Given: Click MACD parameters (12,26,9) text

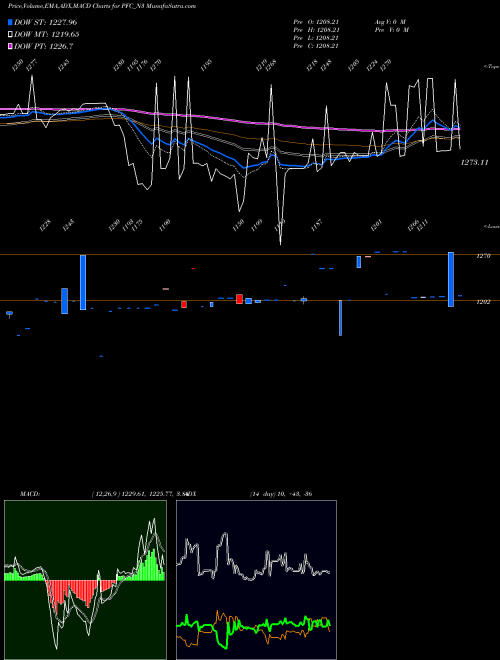Looking at the screenshot, I should 105,494.
